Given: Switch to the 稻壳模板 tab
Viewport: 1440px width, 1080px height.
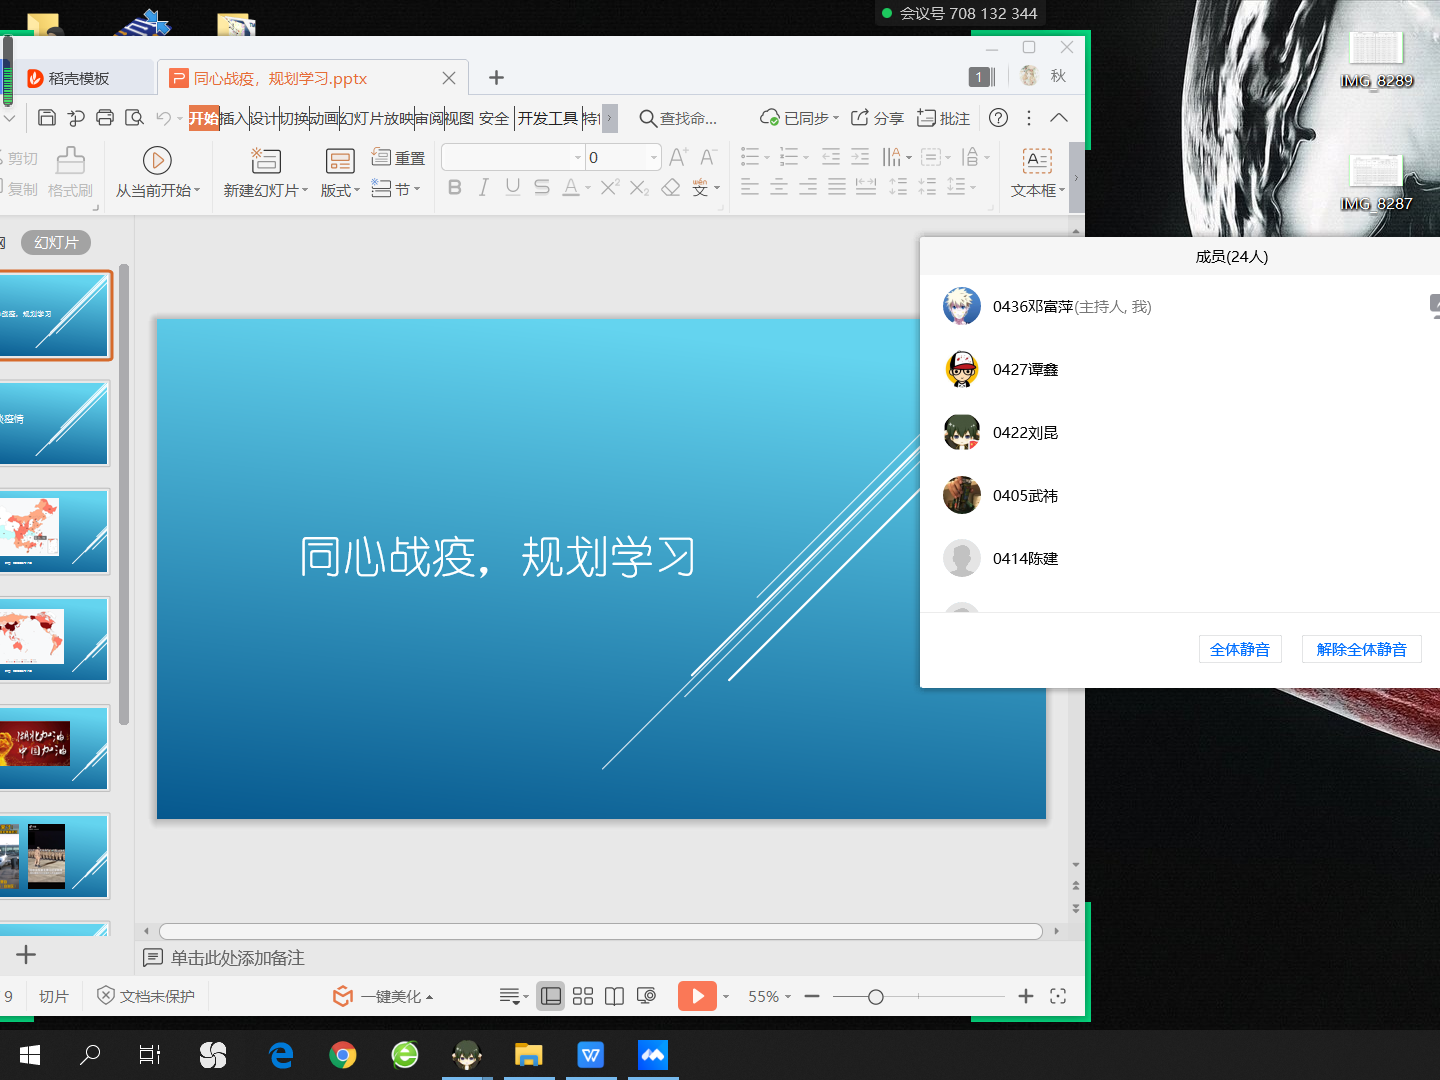Looking at the screenshot, I should (x=78, y=78).
